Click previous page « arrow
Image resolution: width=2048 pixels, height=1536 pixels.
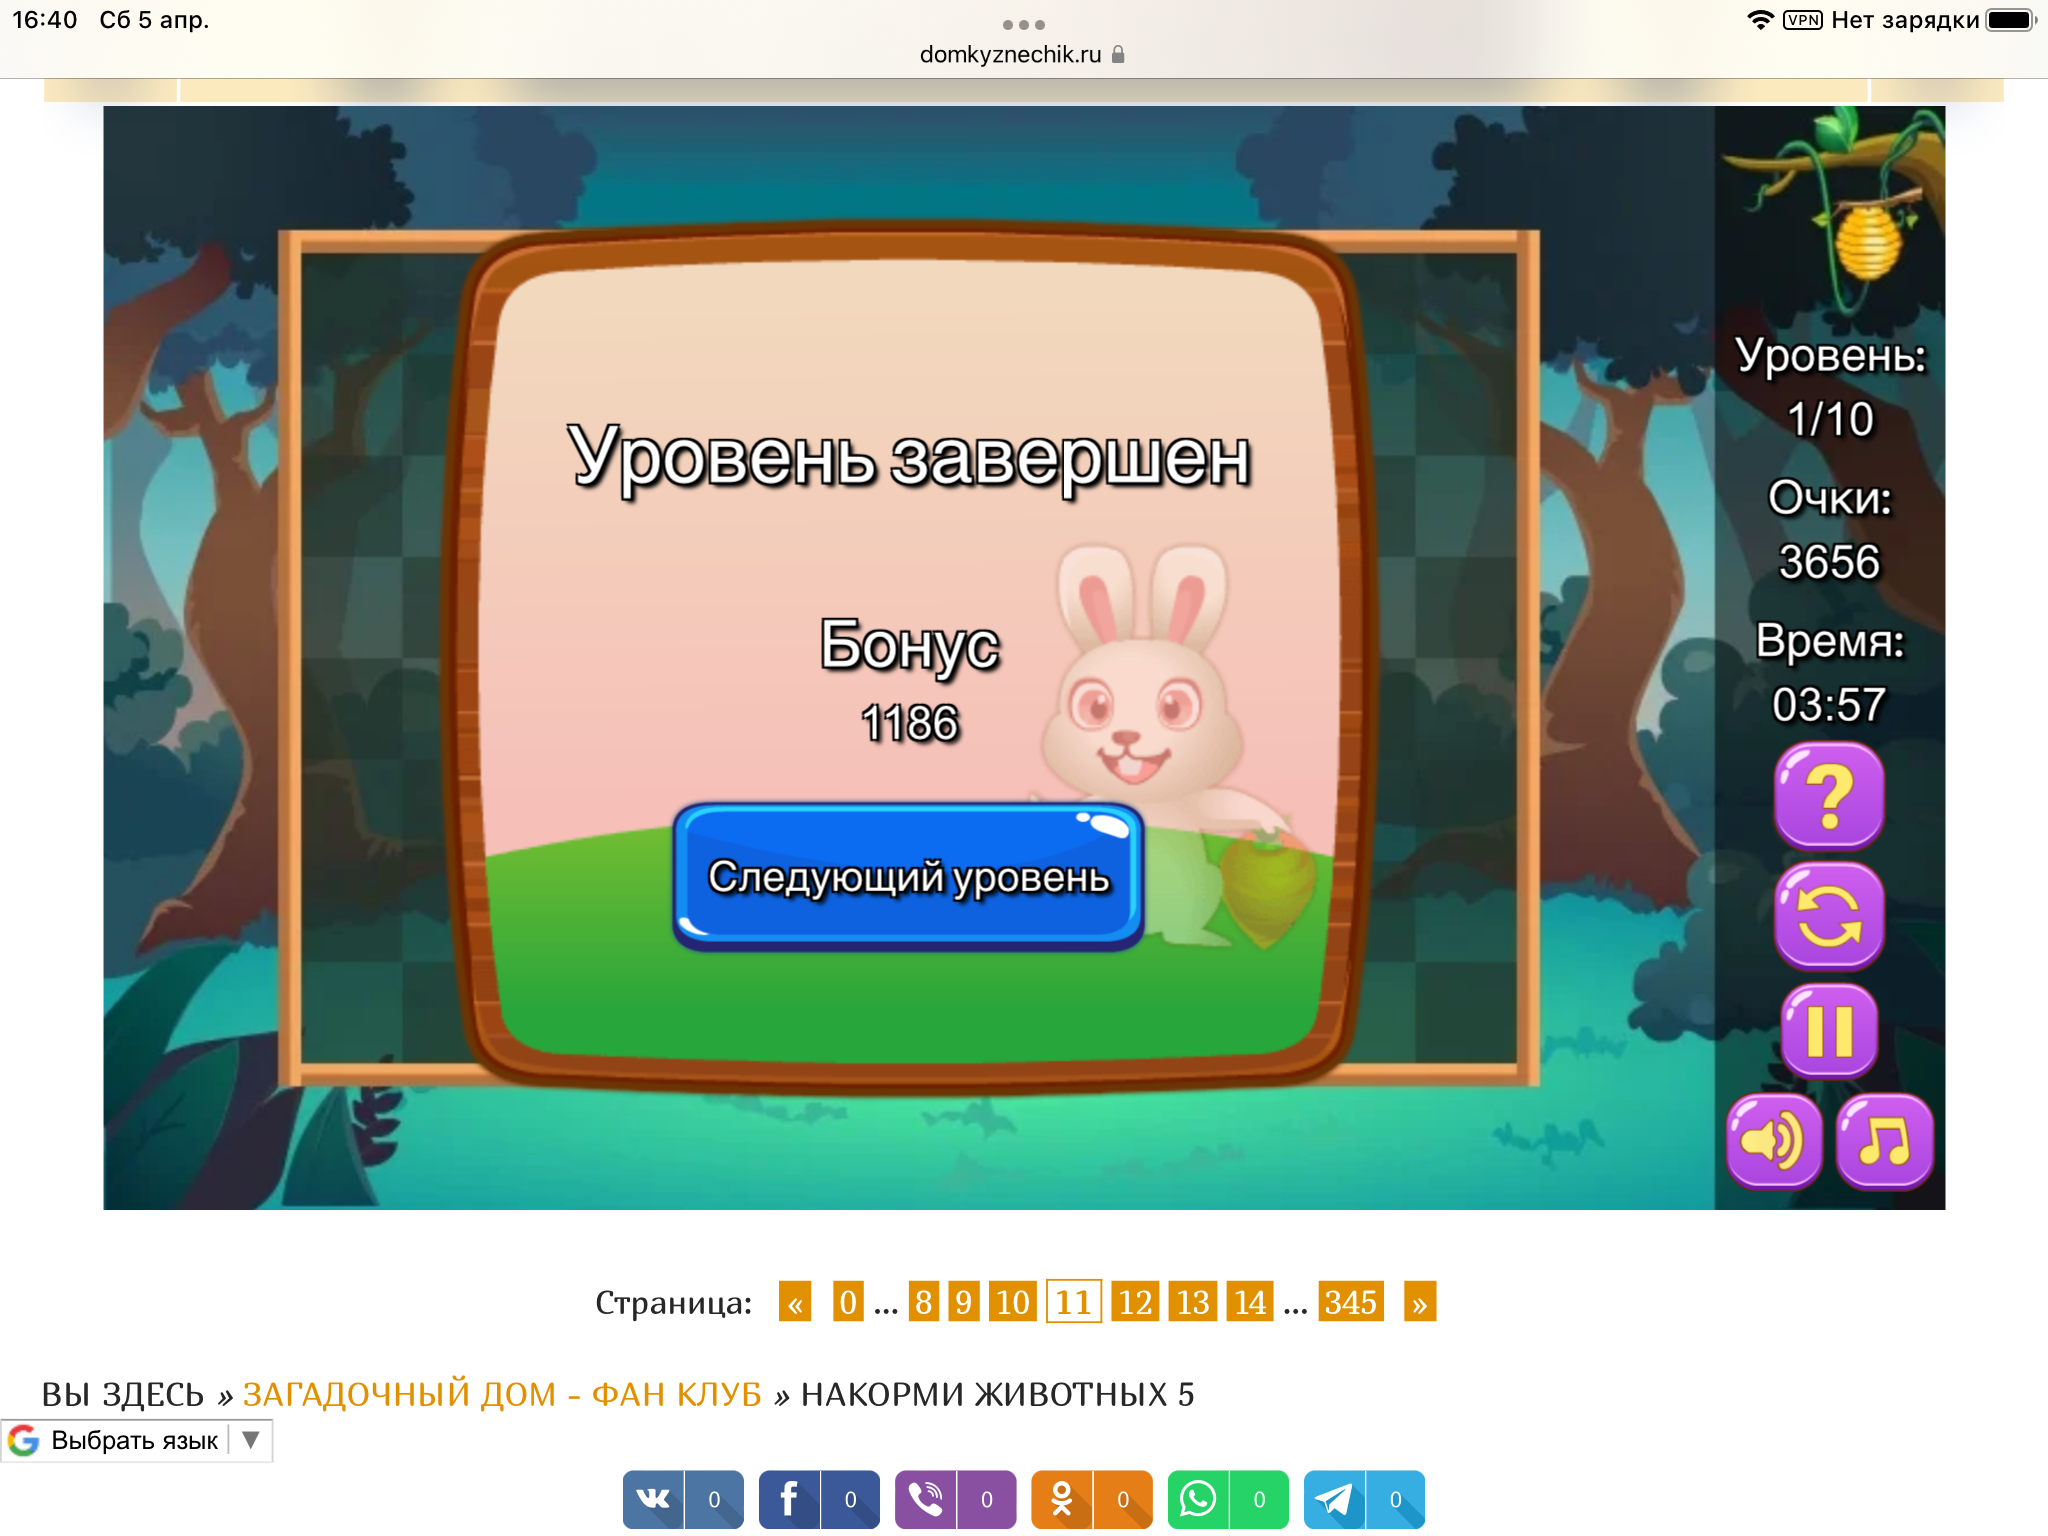pyautogui.click(x=795, y=1302)
